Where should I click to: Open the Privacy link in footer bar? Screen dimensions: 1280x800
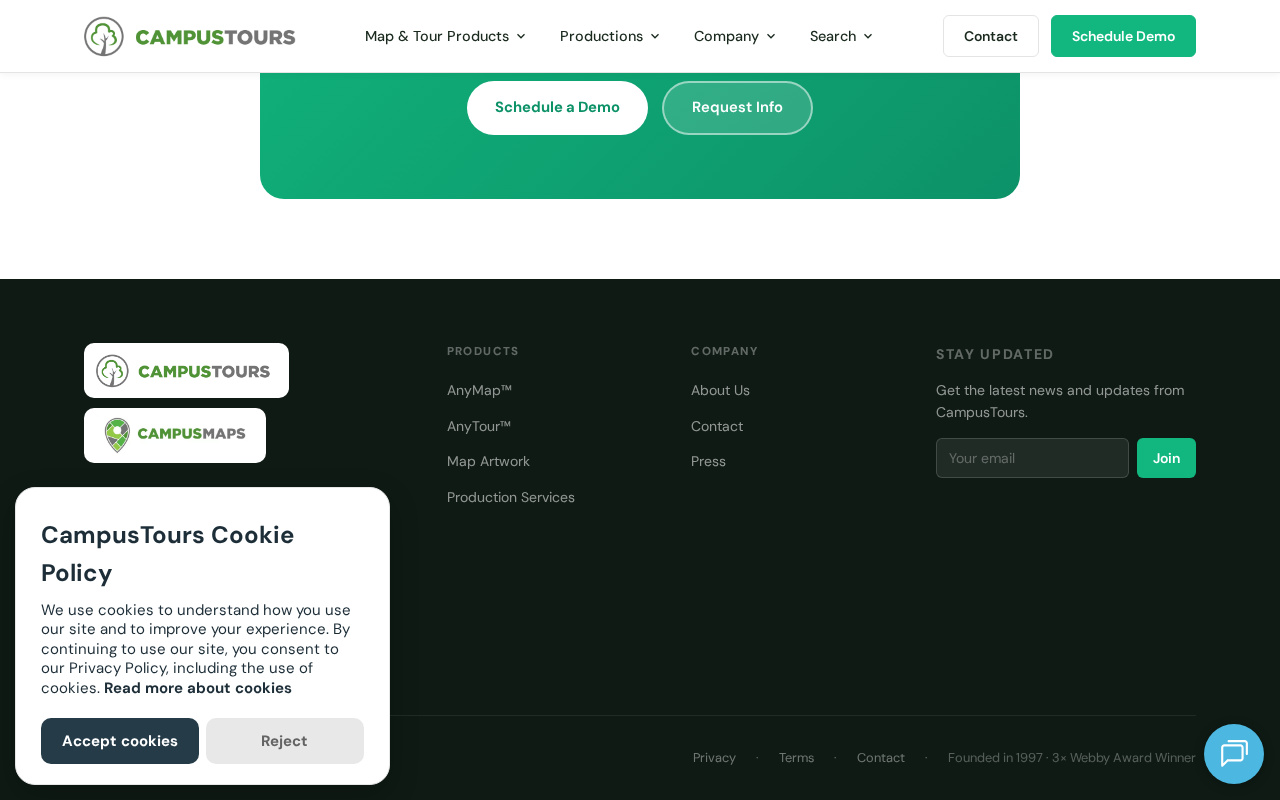pos(714,758)
